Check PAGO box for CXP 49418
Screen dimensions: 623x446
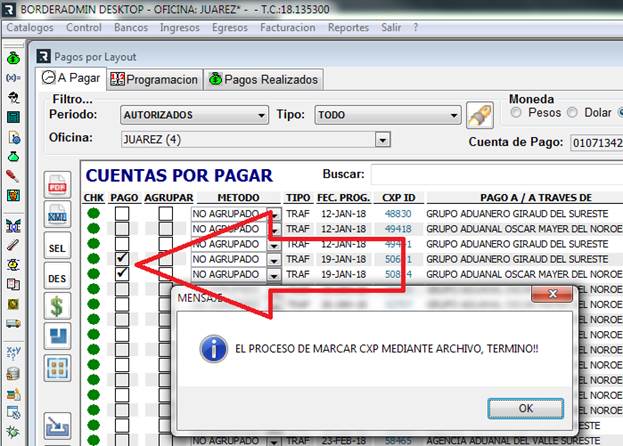click(x=122, y=229)
